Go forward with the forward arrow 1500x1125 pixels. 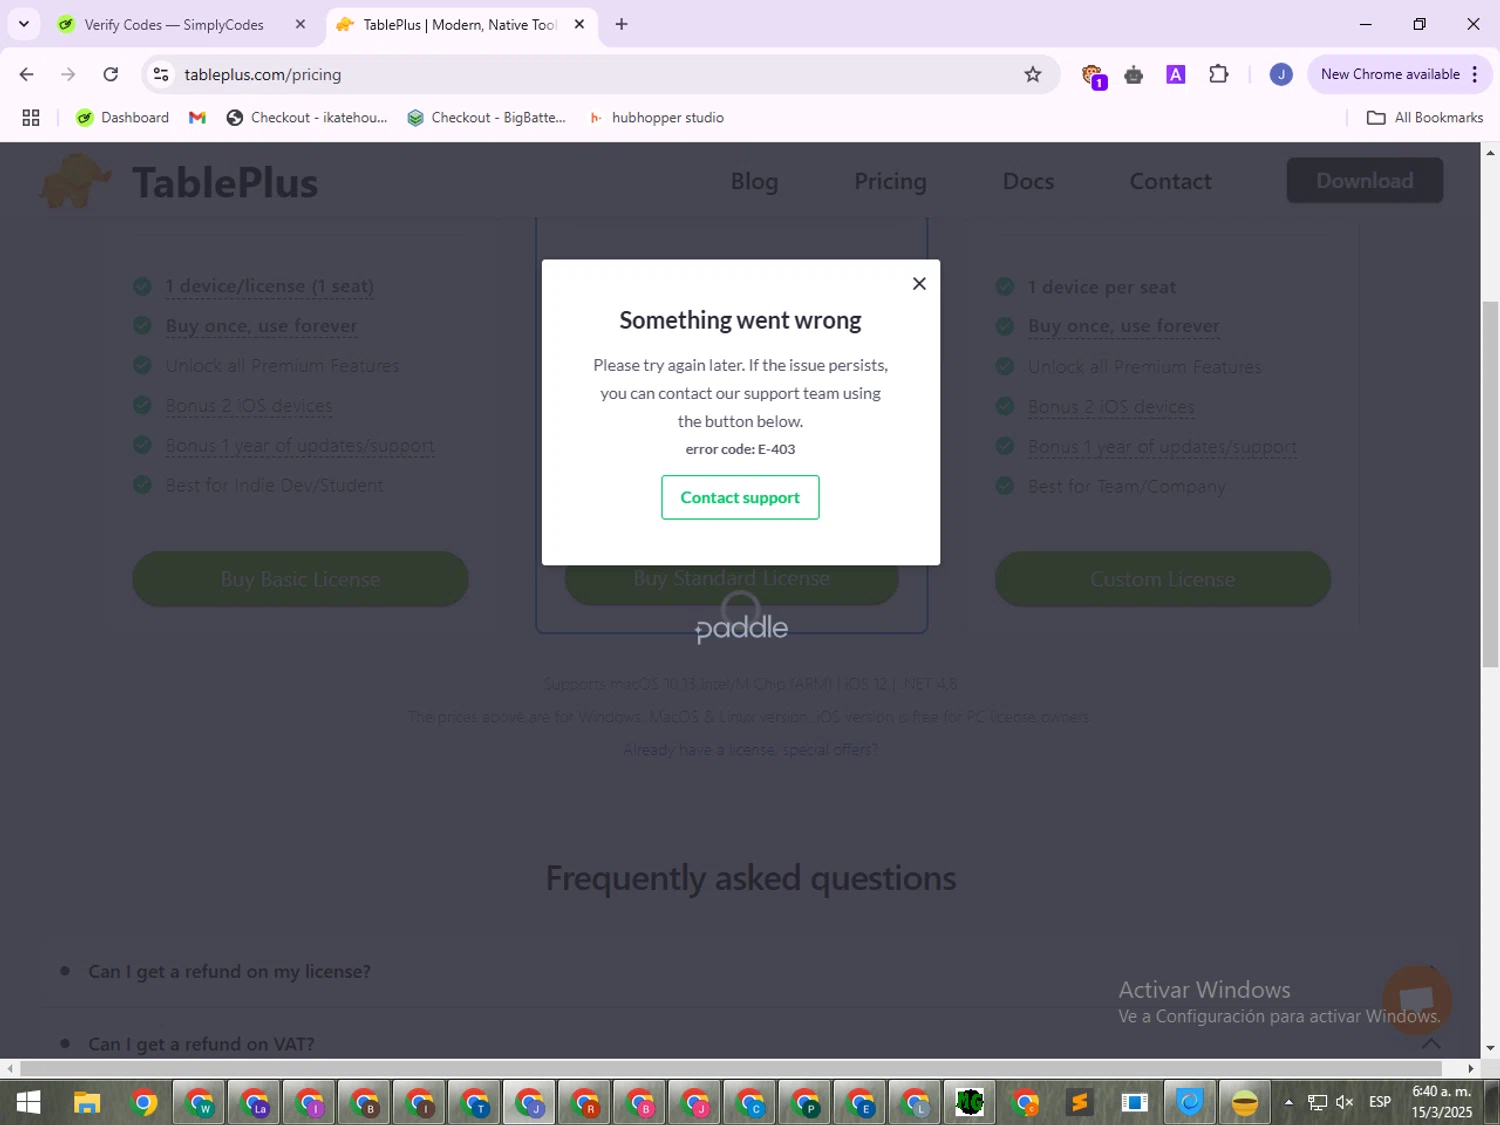[x=68, y=74]
